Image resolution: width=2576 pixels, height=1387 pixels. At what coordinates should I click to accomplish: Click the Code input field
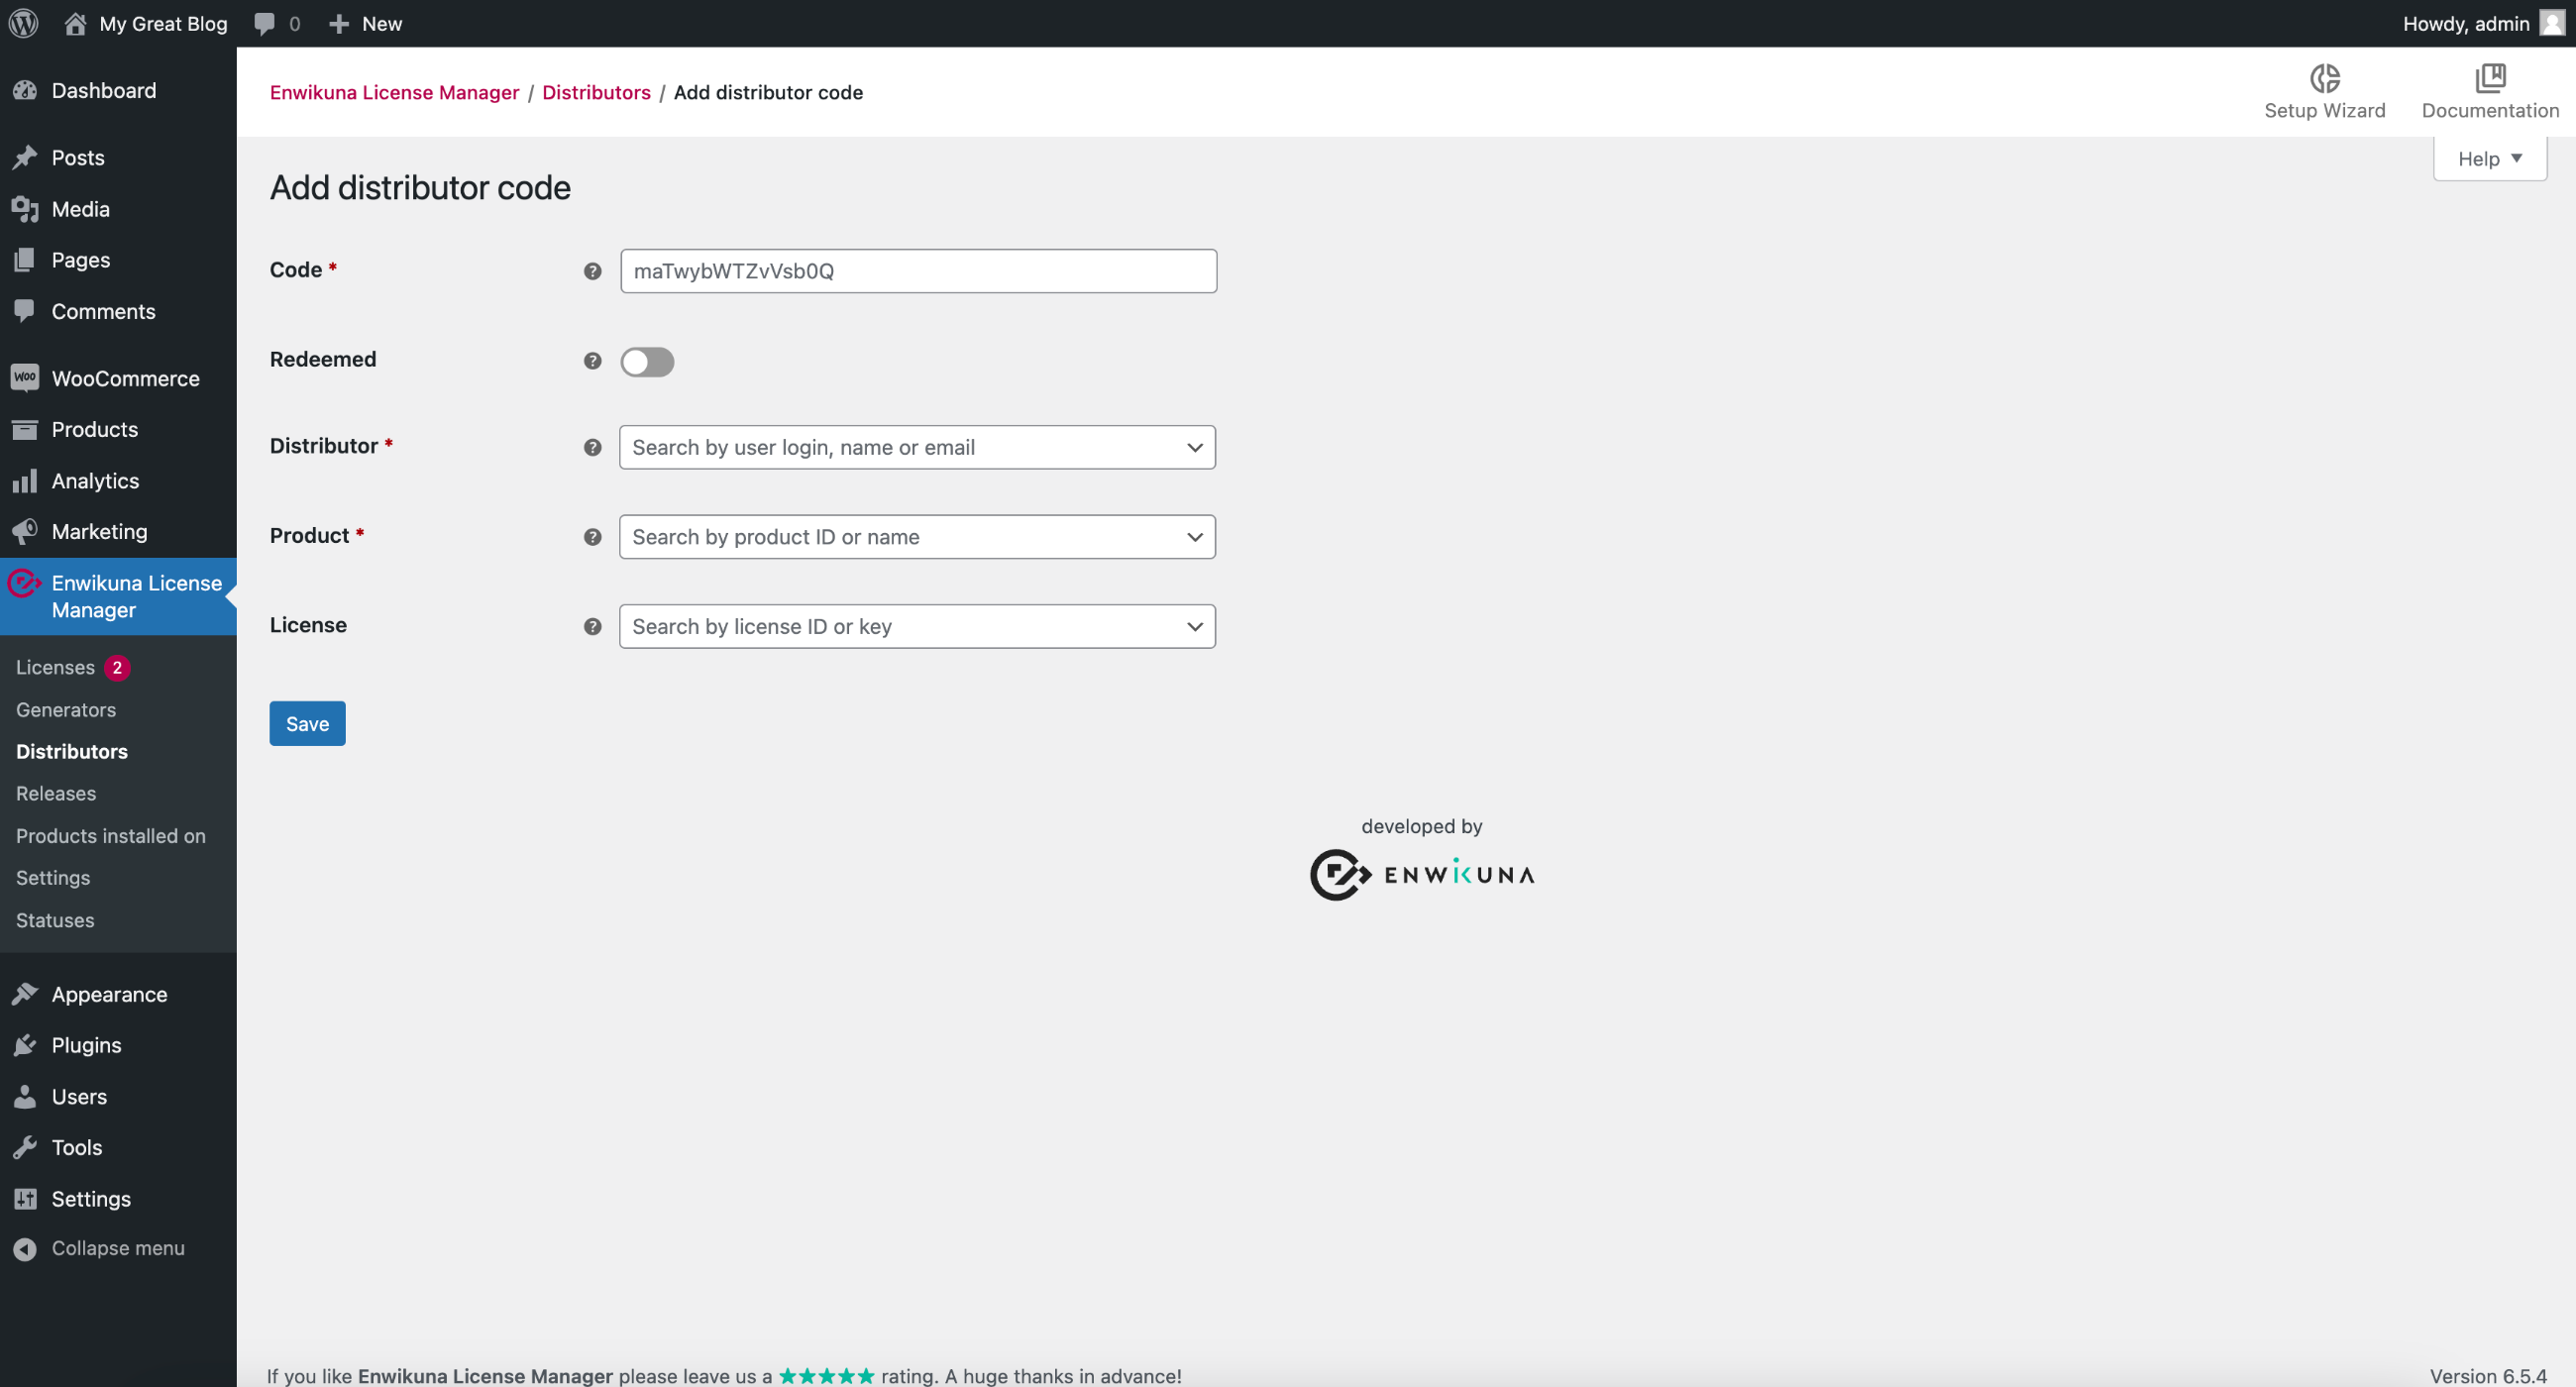tap(917, 269)
